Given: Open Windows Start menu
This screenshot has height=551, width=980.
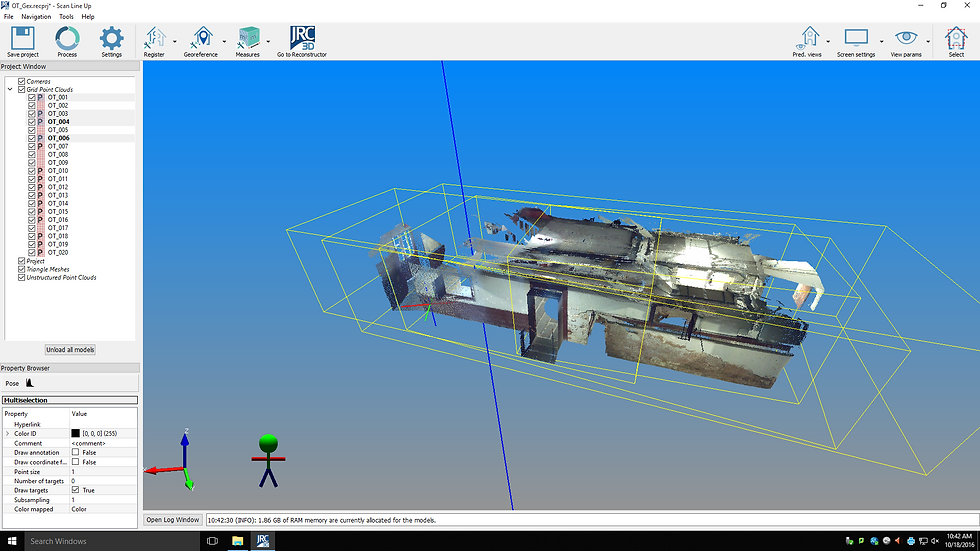Looking at the screenshot, I should 12,541.
